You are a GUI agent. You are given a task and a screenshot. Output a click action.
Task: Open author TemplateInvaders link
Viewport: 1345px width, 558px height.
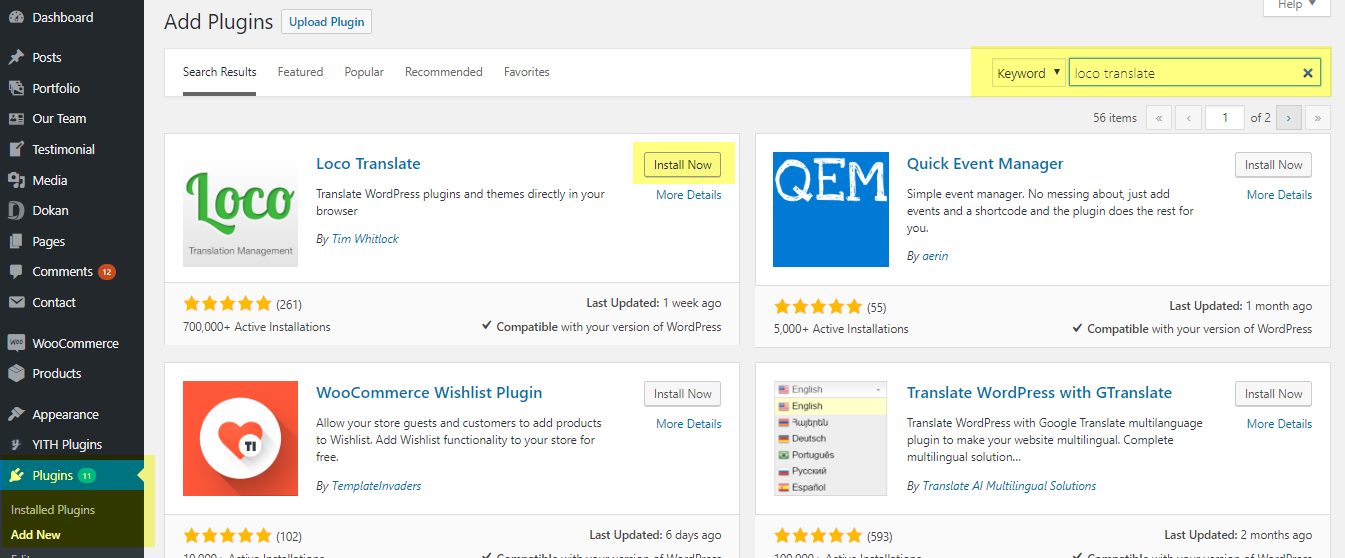(377, 486)
